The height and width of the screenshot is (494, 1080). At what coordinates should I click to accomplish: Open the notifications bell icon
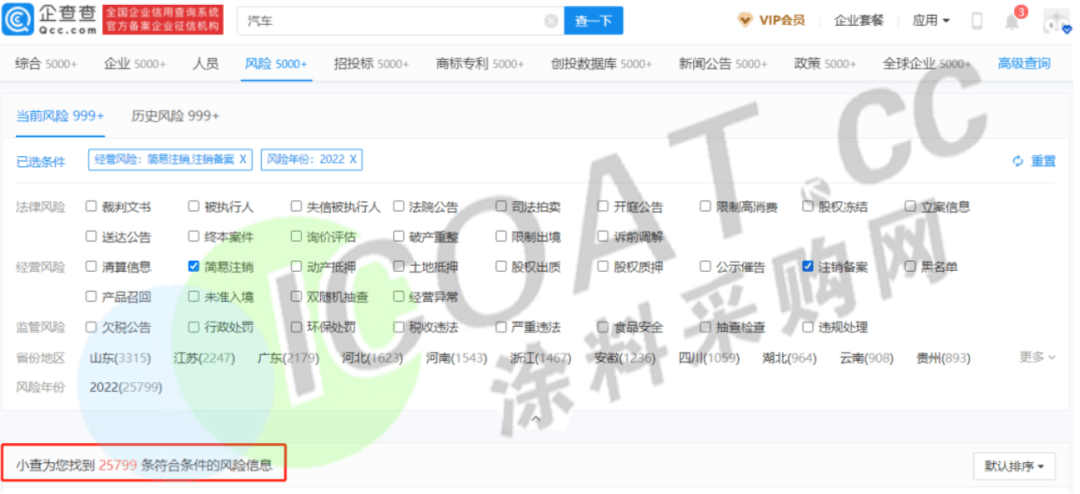click(1012, 21)
